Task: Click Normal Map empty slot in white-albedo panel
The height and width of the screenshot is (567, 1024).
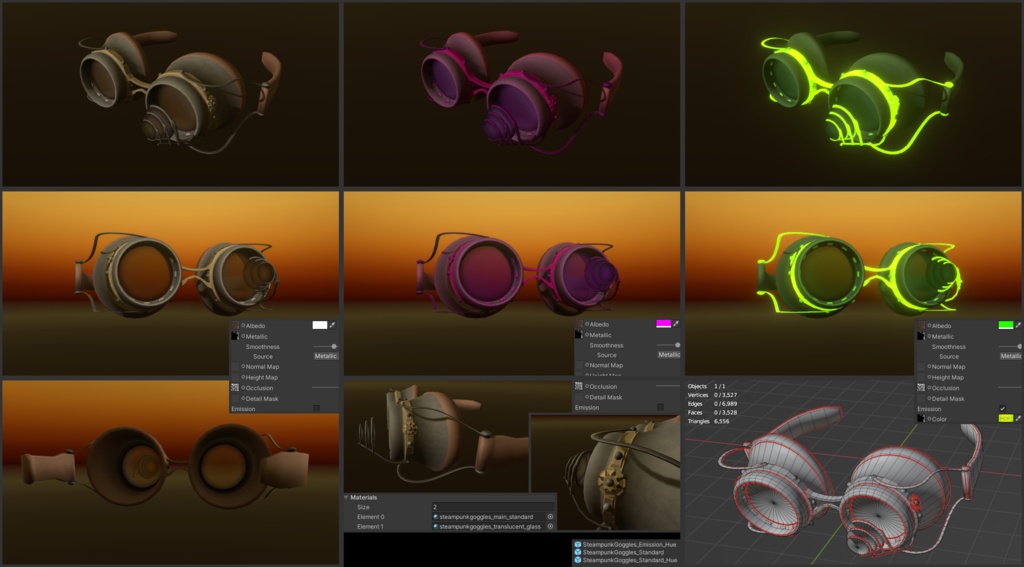Action: pos(235,366)
